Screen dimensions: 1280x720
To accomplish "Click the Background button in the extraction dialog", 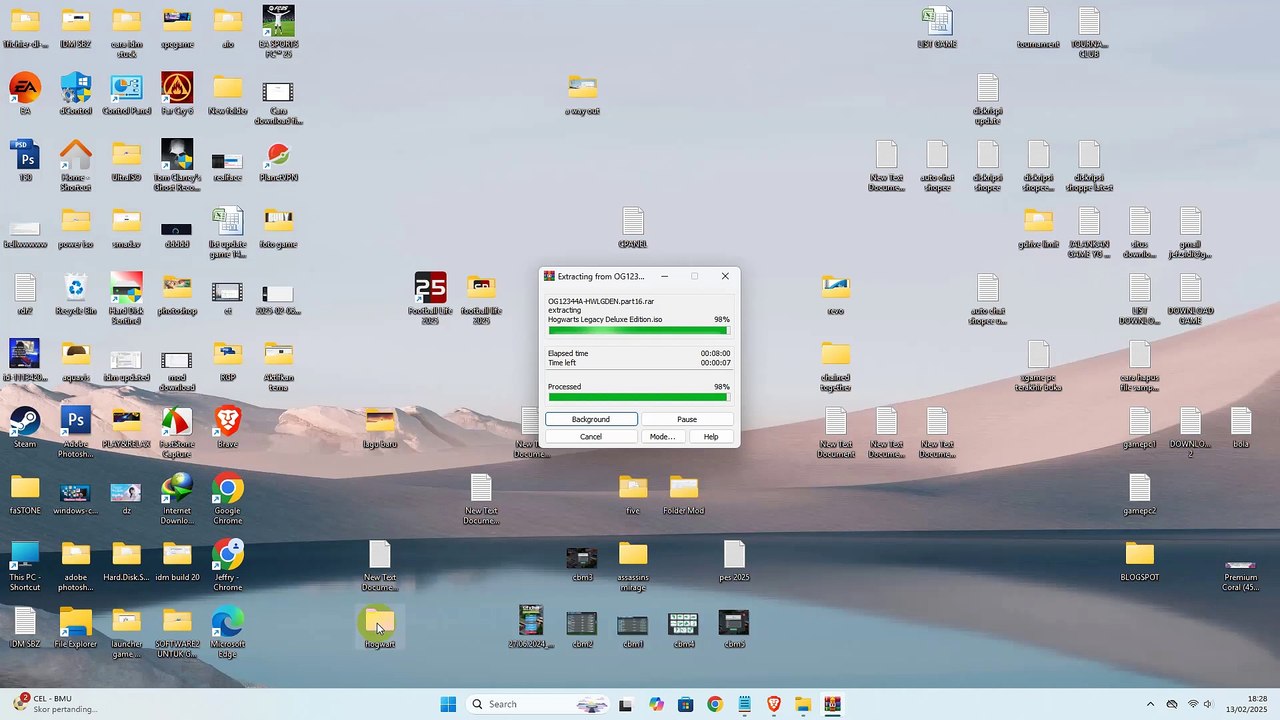I will pyautogui.click(x=591, y=419).
